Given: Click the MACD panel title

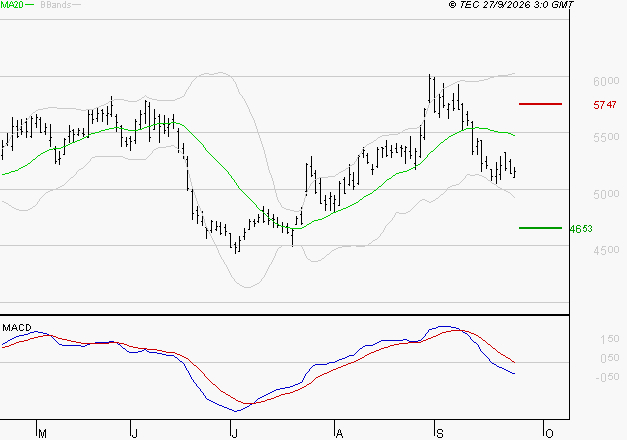Looking at the screenshot, I should point(17,328).
